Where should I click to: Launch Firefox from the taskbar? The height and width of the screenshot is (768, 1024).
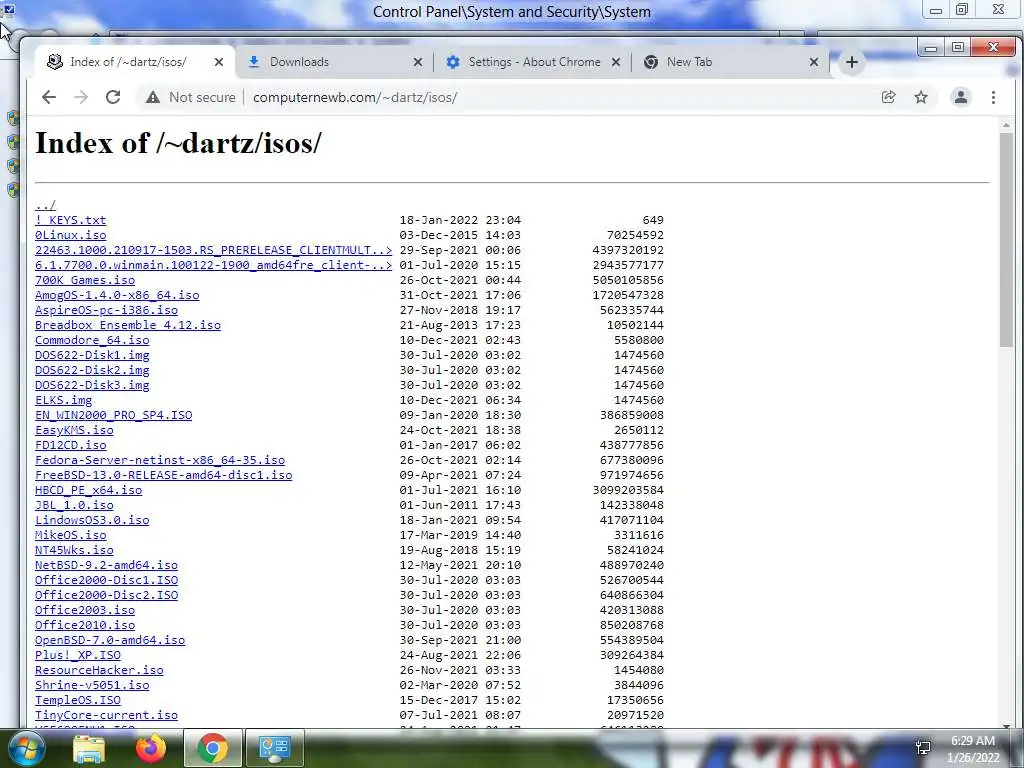tap(150, 748)
